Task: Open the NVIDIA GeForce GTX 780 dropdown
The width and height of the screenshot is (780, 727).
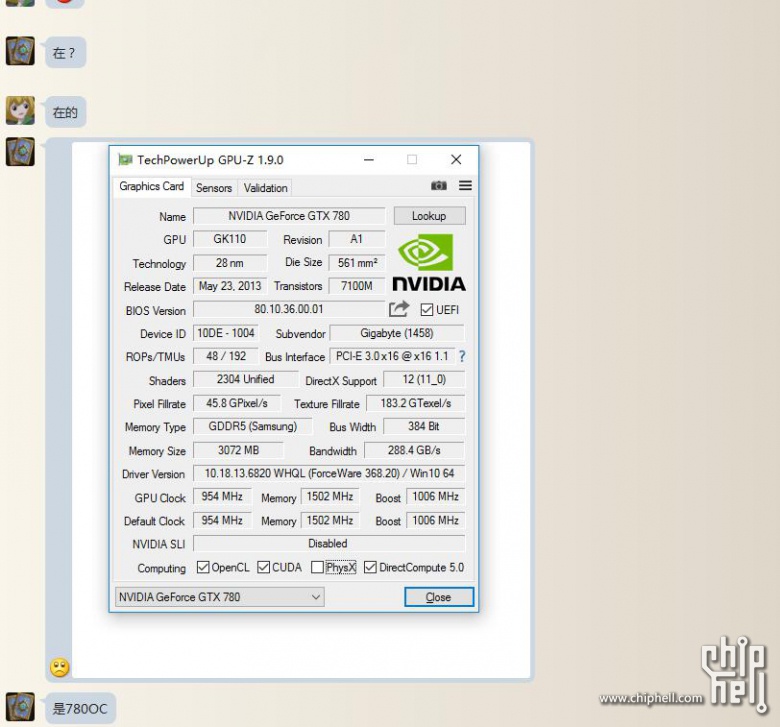Action: pyautogui.click(x=219, y=597)
